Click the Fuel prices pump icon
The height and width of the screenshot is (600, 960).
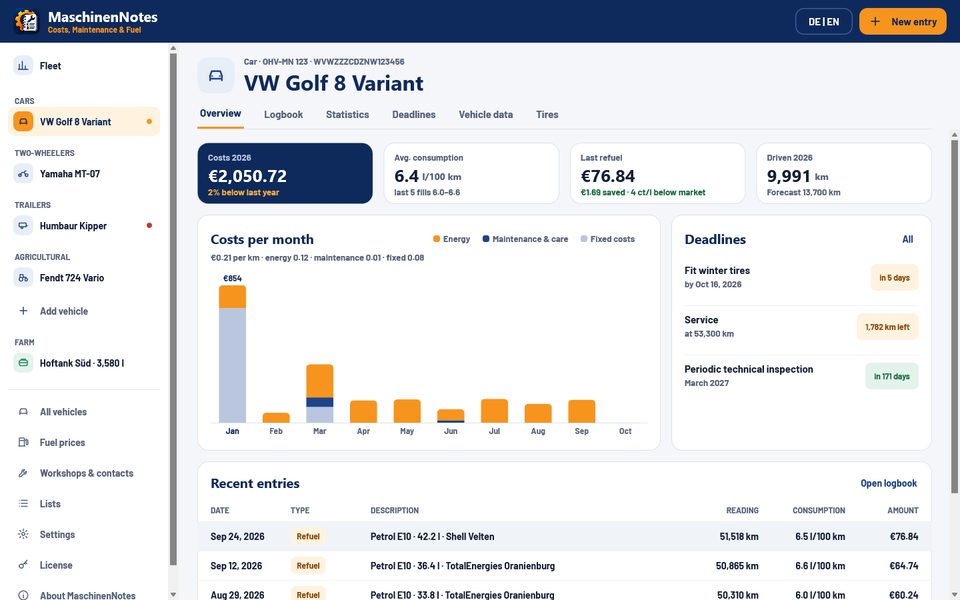coord(23,443)
